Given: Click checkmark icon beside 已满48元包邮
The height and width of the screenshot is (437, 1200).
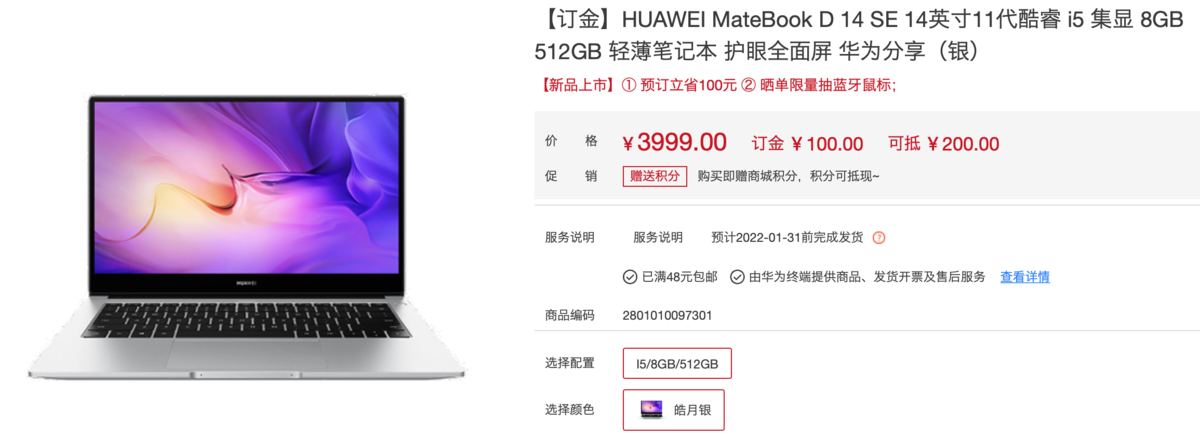Looking at the screenshot, I should pyautogui.click(x=630, y=277).
